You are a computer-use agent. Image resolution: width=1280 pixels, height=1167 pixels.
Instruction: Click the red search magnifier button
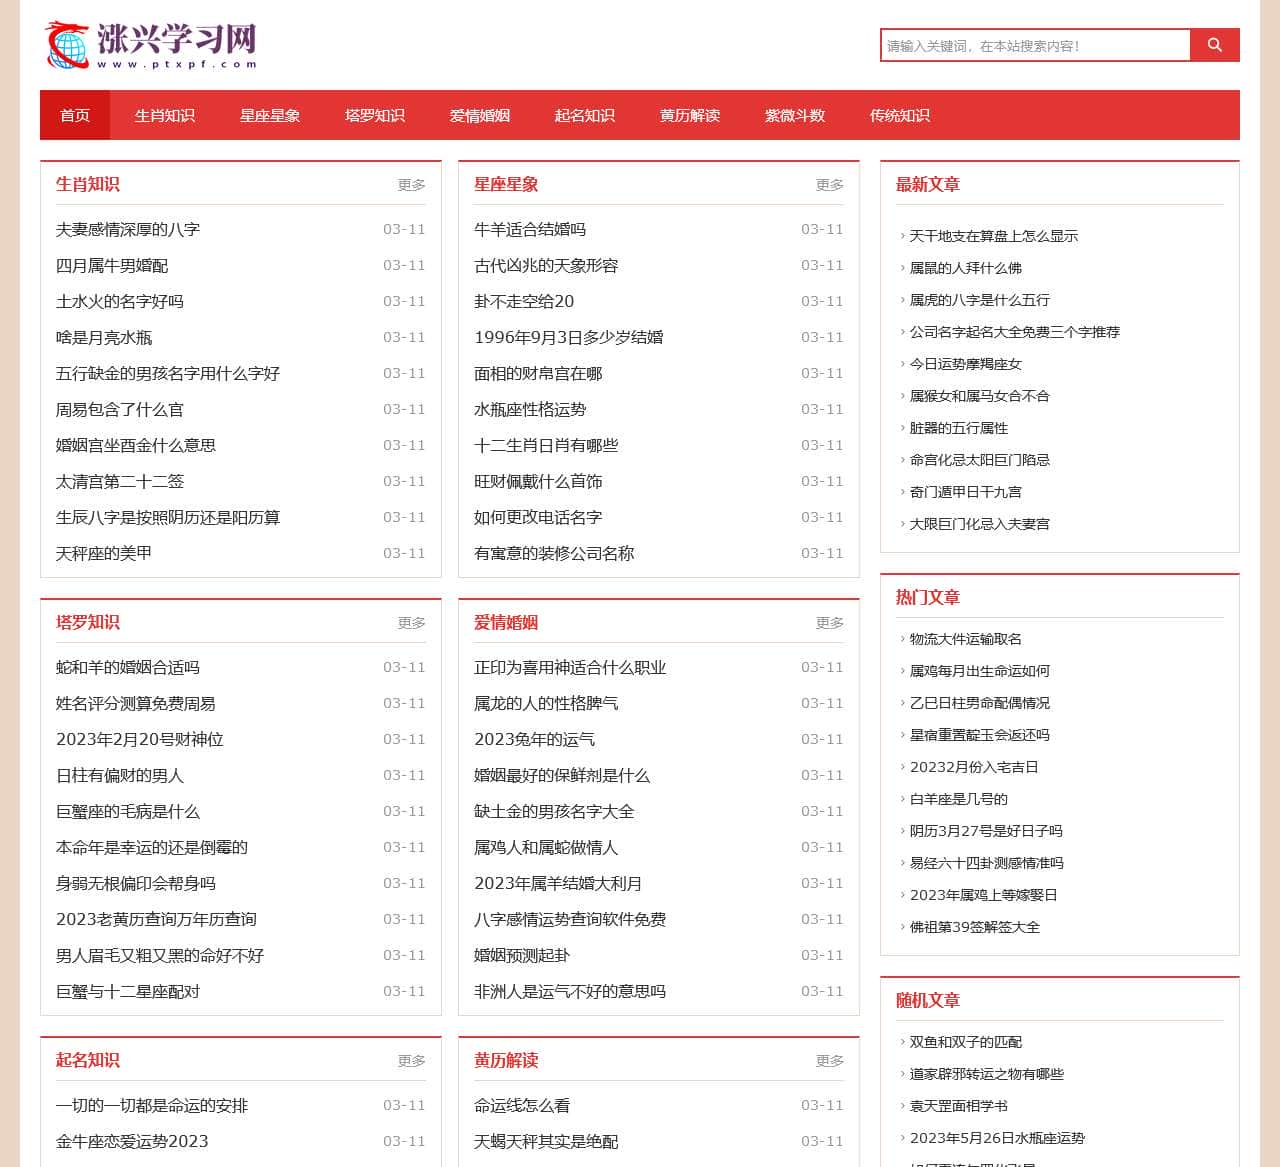[1215, 45]
